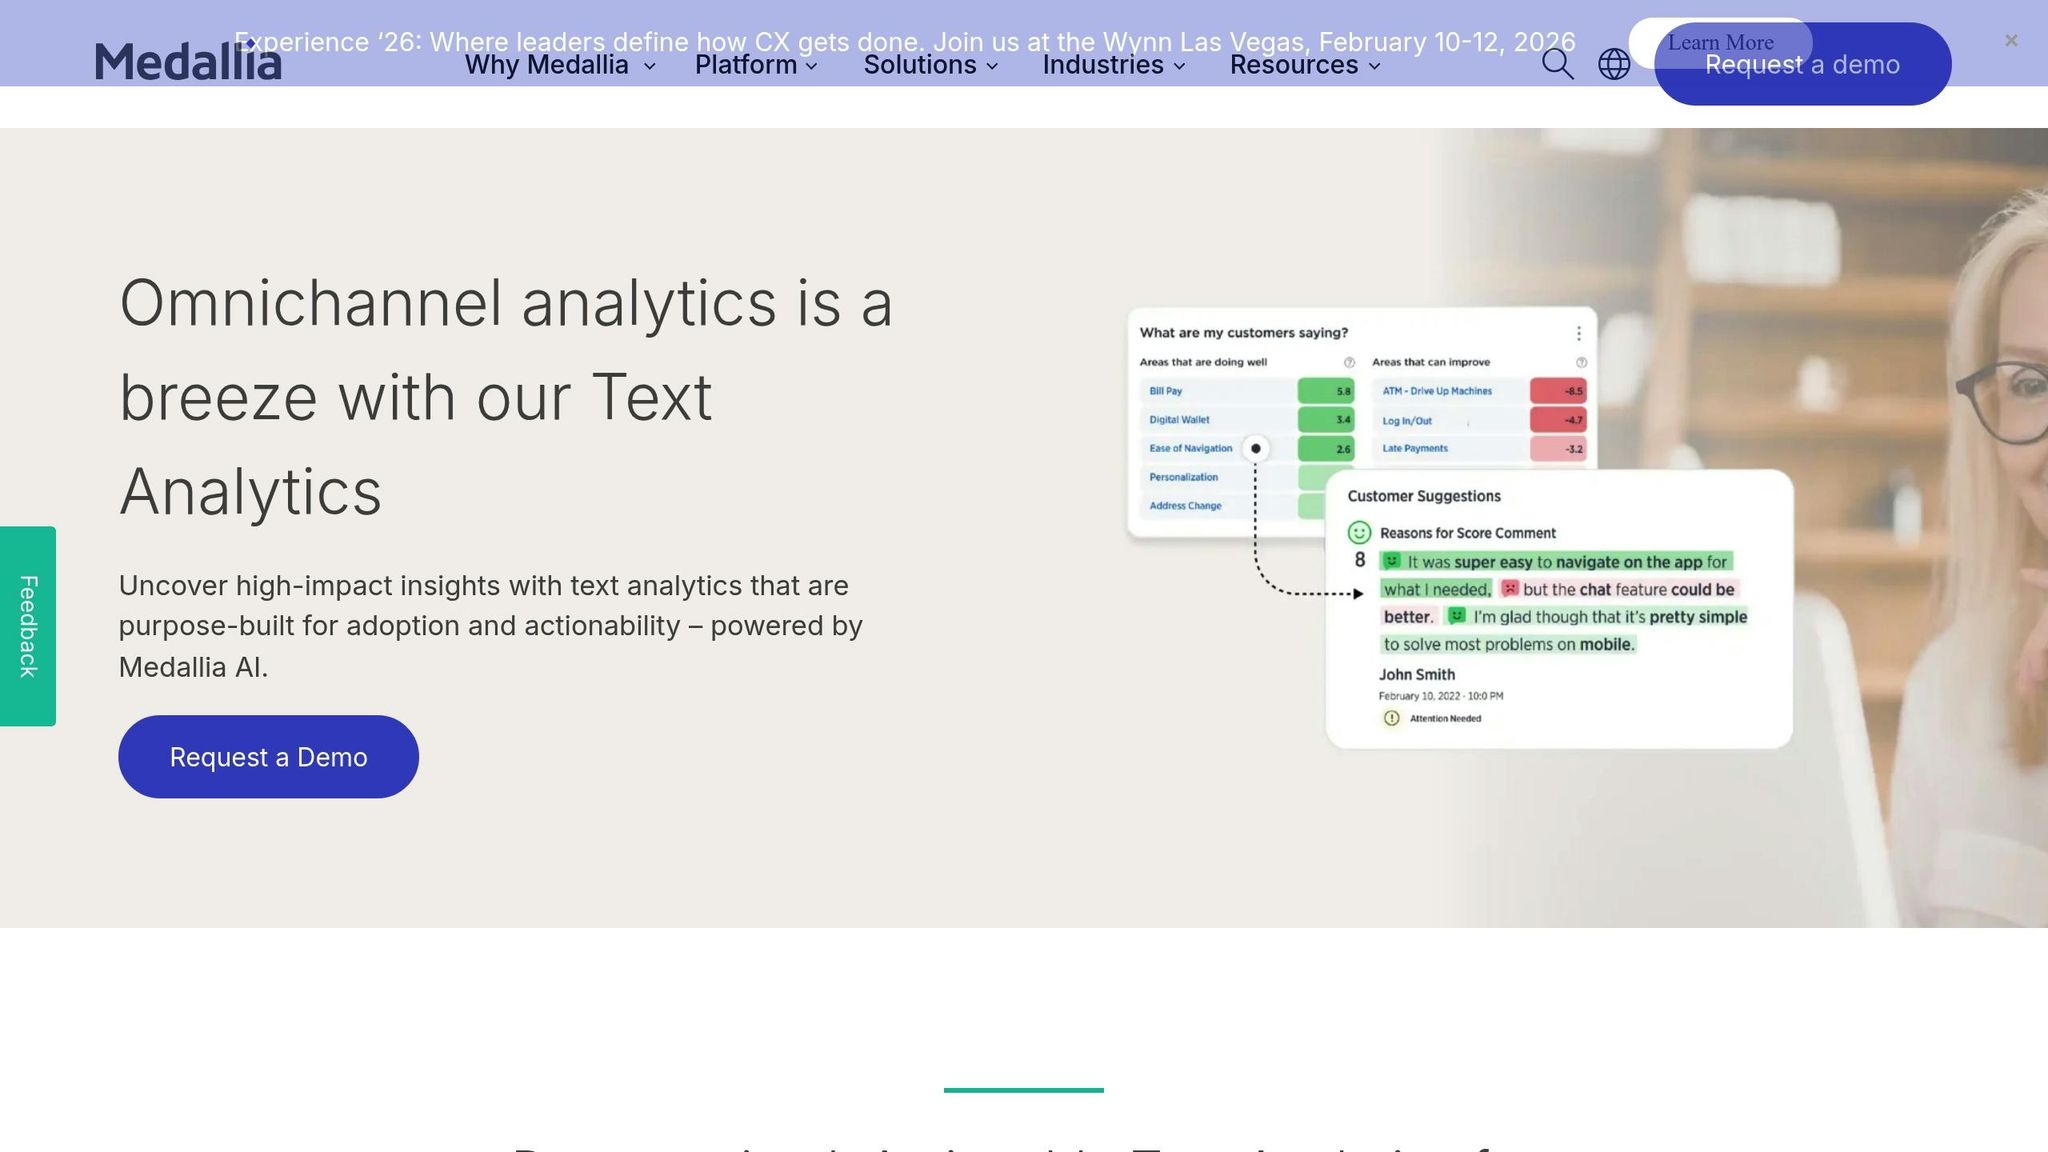Click the "Omnichannel analytics is a breeze" headline

coord(506,397)
